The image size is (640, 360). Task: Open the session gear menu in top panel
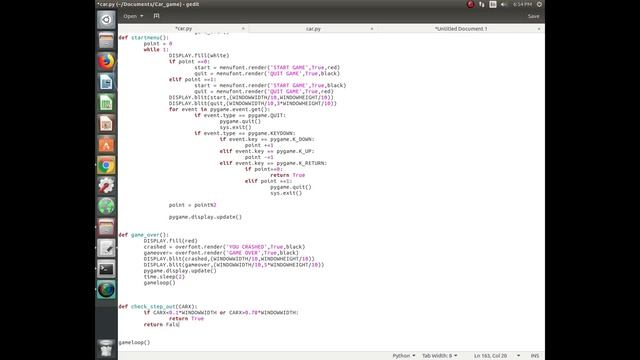pos(539,4)
